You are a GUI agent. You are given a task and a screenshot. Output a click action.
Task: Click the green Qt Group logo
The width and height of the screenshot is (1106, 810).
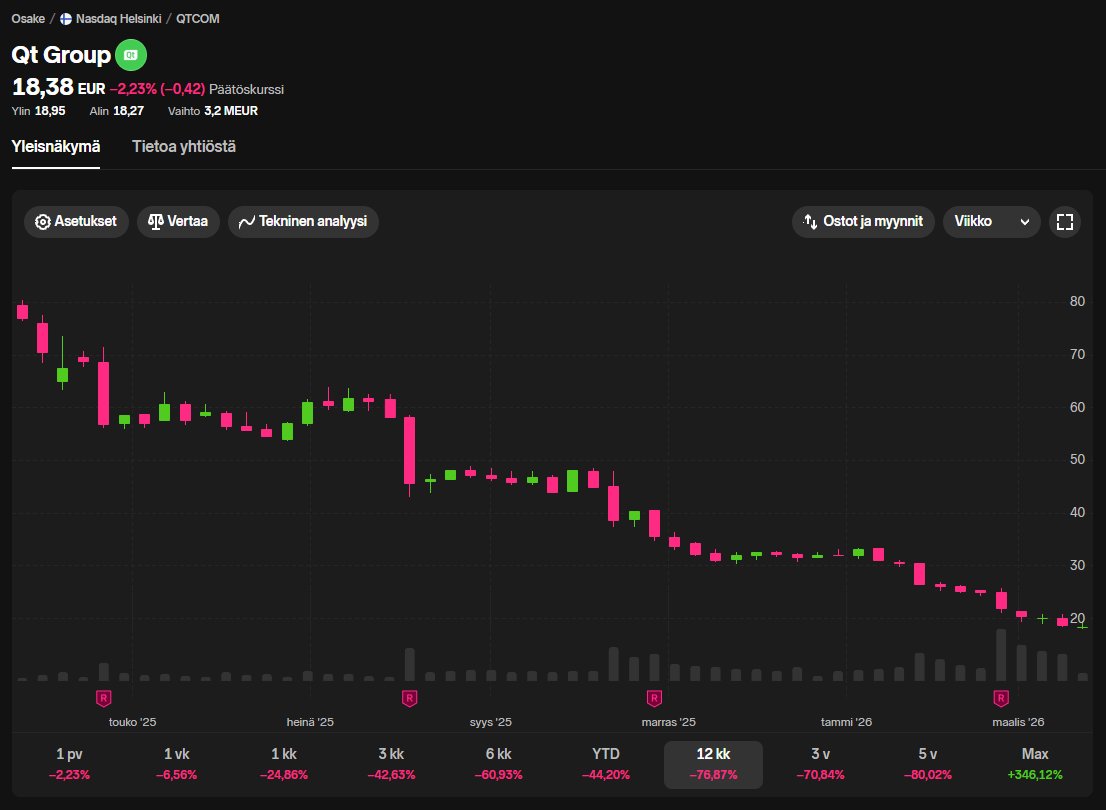point(130,55)
